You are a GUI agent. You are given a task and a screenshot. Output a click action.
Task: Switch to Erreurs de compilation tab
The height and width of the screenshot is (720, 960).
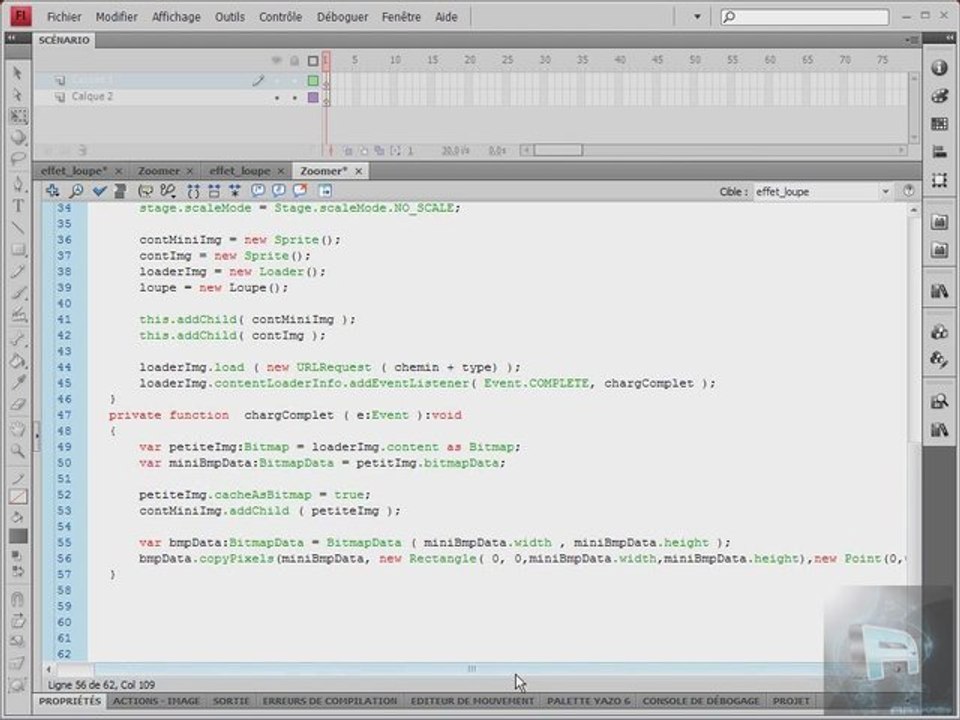(330, 701)
